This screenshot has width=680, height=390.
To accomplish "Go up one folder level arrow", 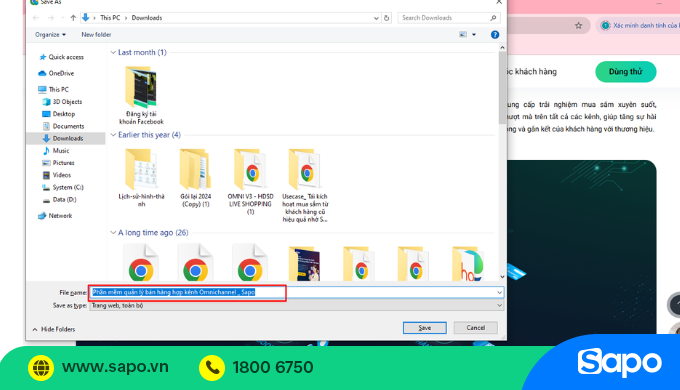I will pos(73,18).
